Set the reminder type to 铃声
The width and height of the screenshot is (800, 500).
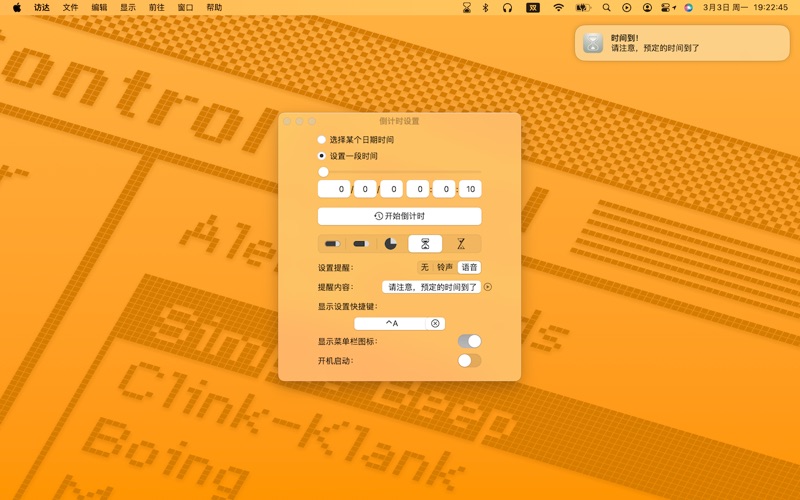click(445, 268)
